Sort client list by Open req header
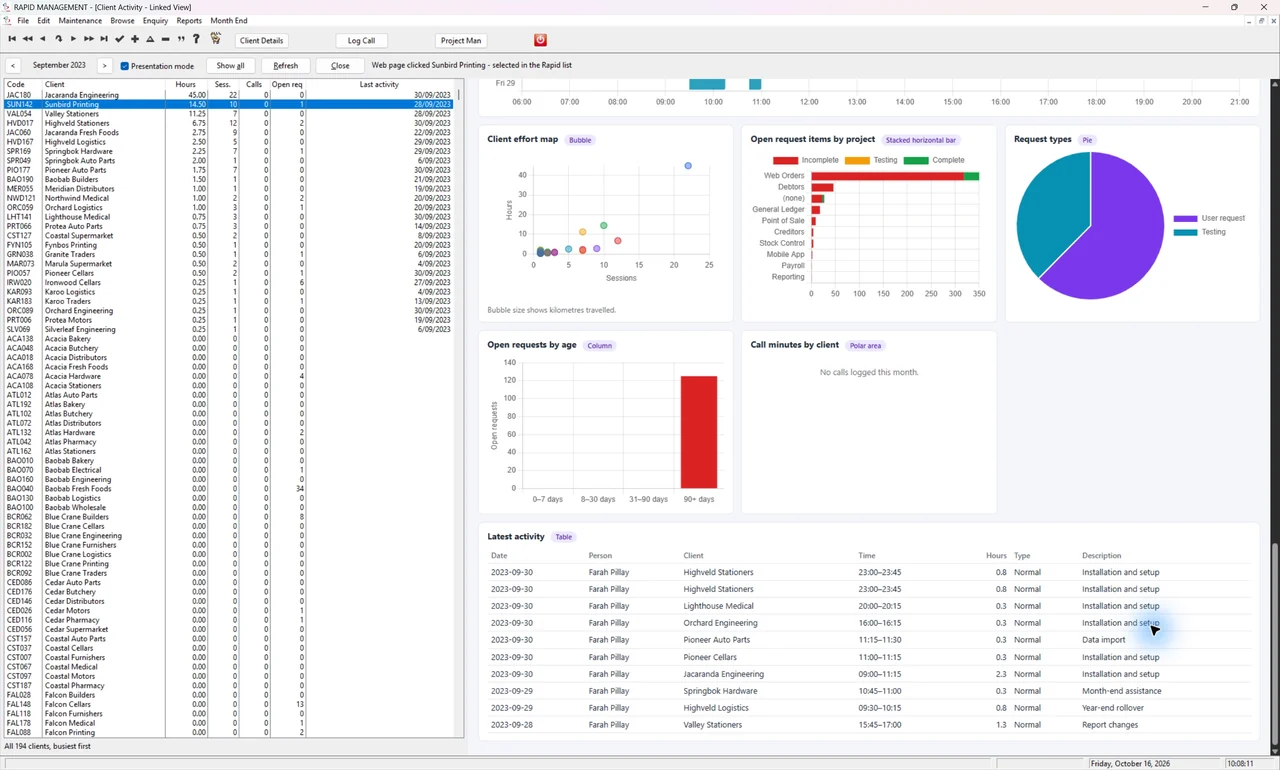 click(288, 85)
